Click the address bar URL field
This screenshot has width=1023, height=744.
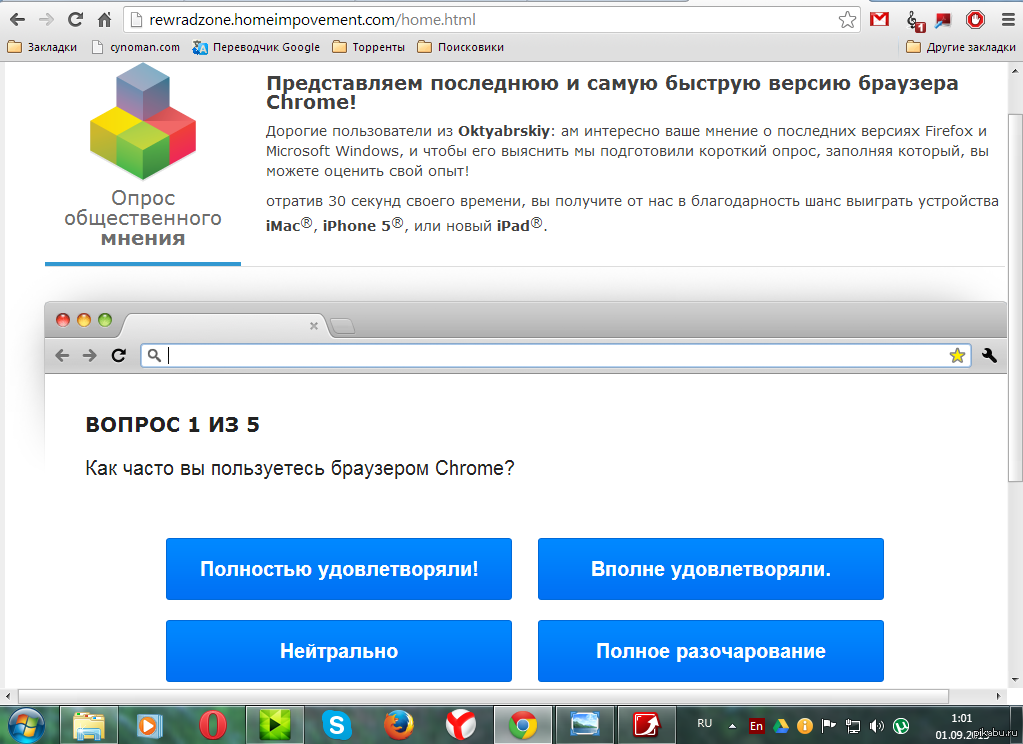click(x=480, y=19)
